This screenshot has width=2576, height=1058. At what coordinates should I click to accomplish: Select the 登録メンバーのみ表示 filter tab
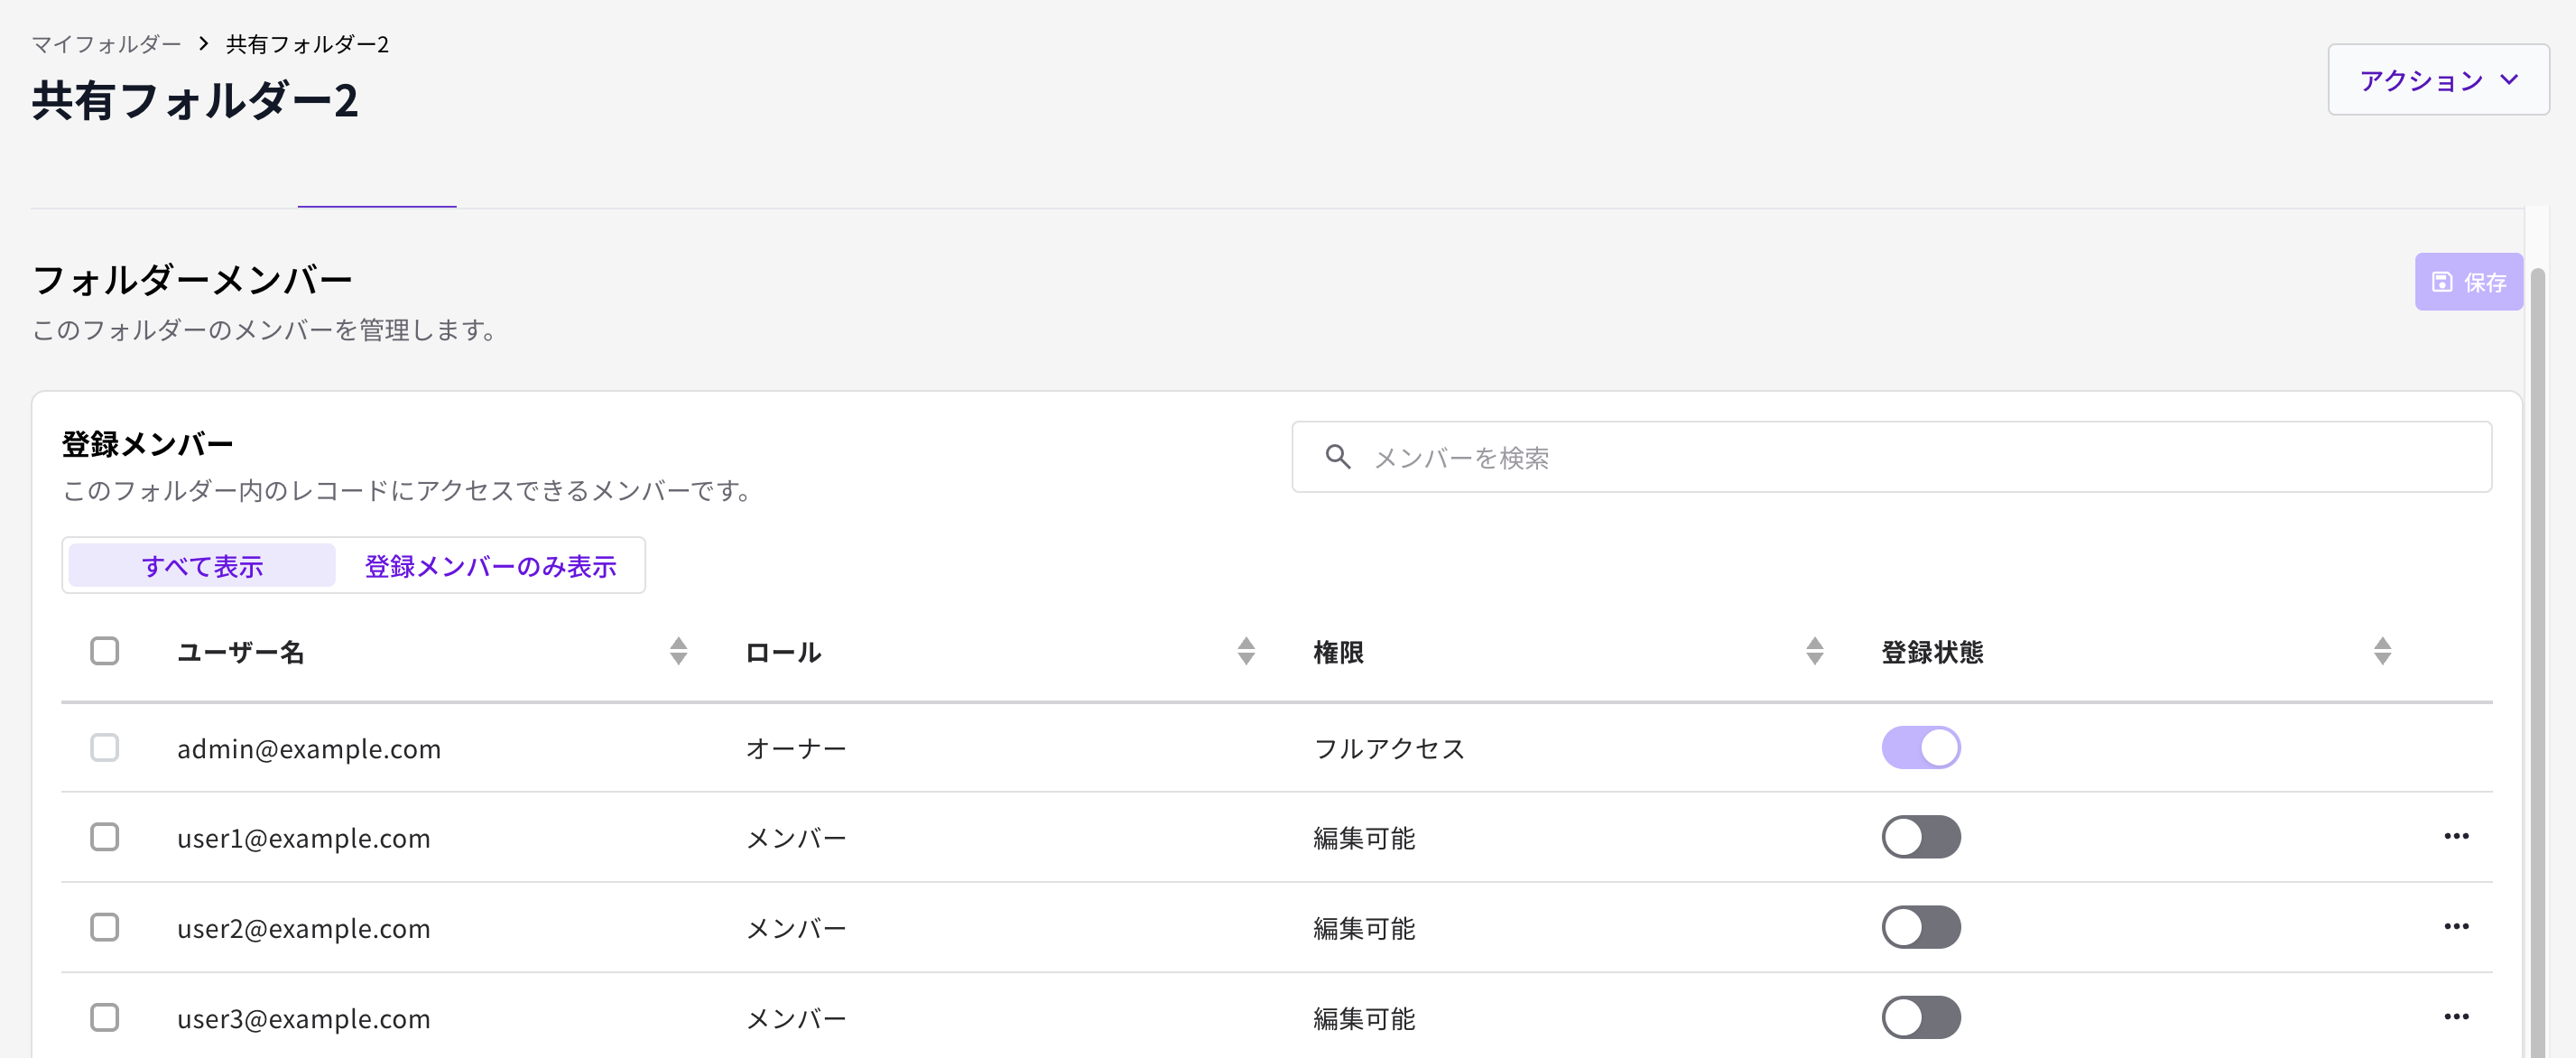(490, 566)
